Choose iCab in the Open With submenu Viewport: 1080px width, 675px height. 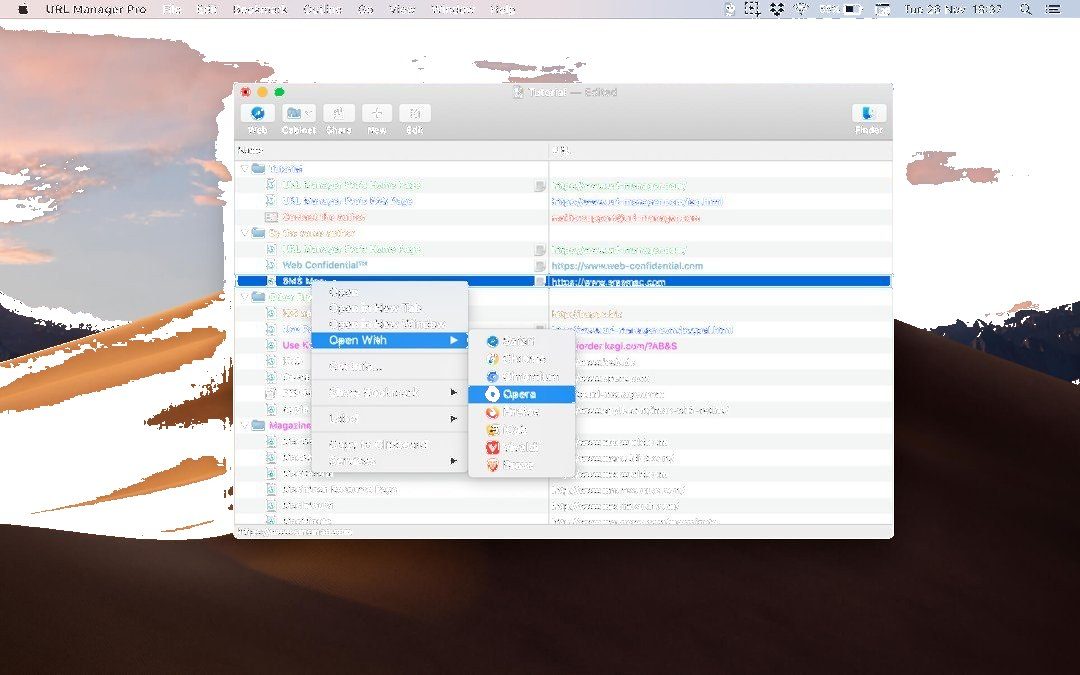coord(521,429)
